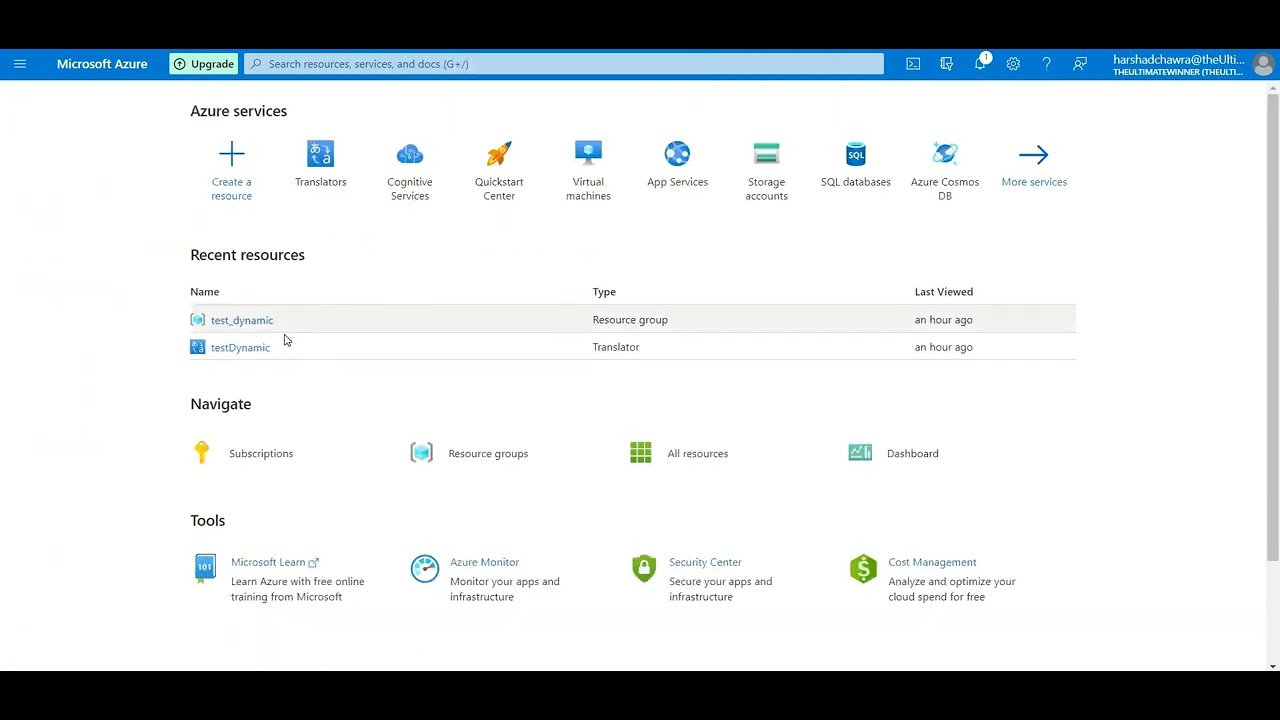Open the harshadchawra account menu
The height and width of the screenshot is (720, 1280).
coord(1179,65)
